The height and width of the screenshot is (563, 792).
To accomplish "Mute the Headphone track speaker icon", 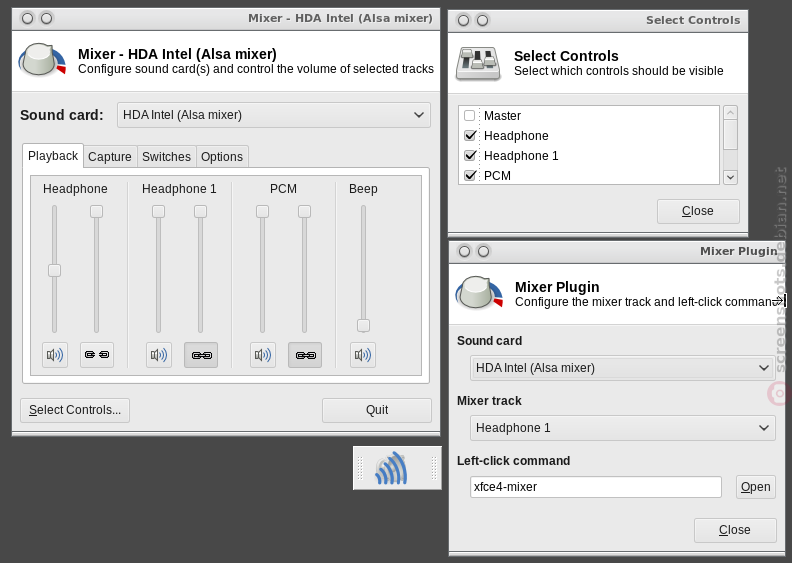I will 55,355.
